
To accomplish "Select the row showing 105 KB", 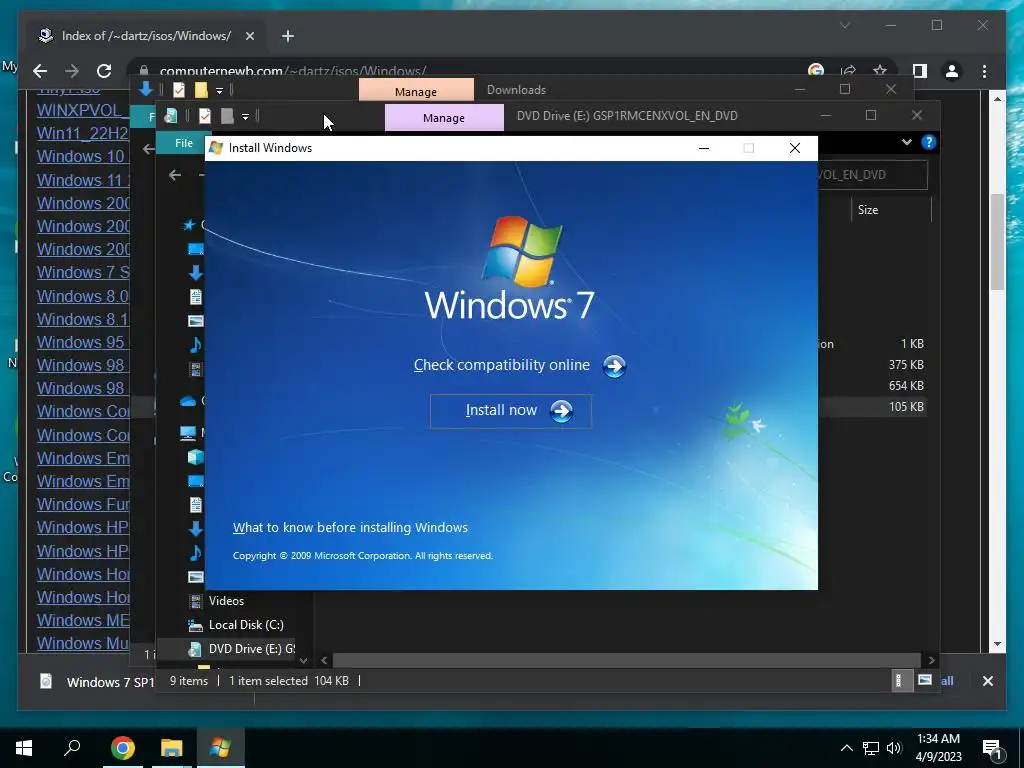I will pos(872,407).
